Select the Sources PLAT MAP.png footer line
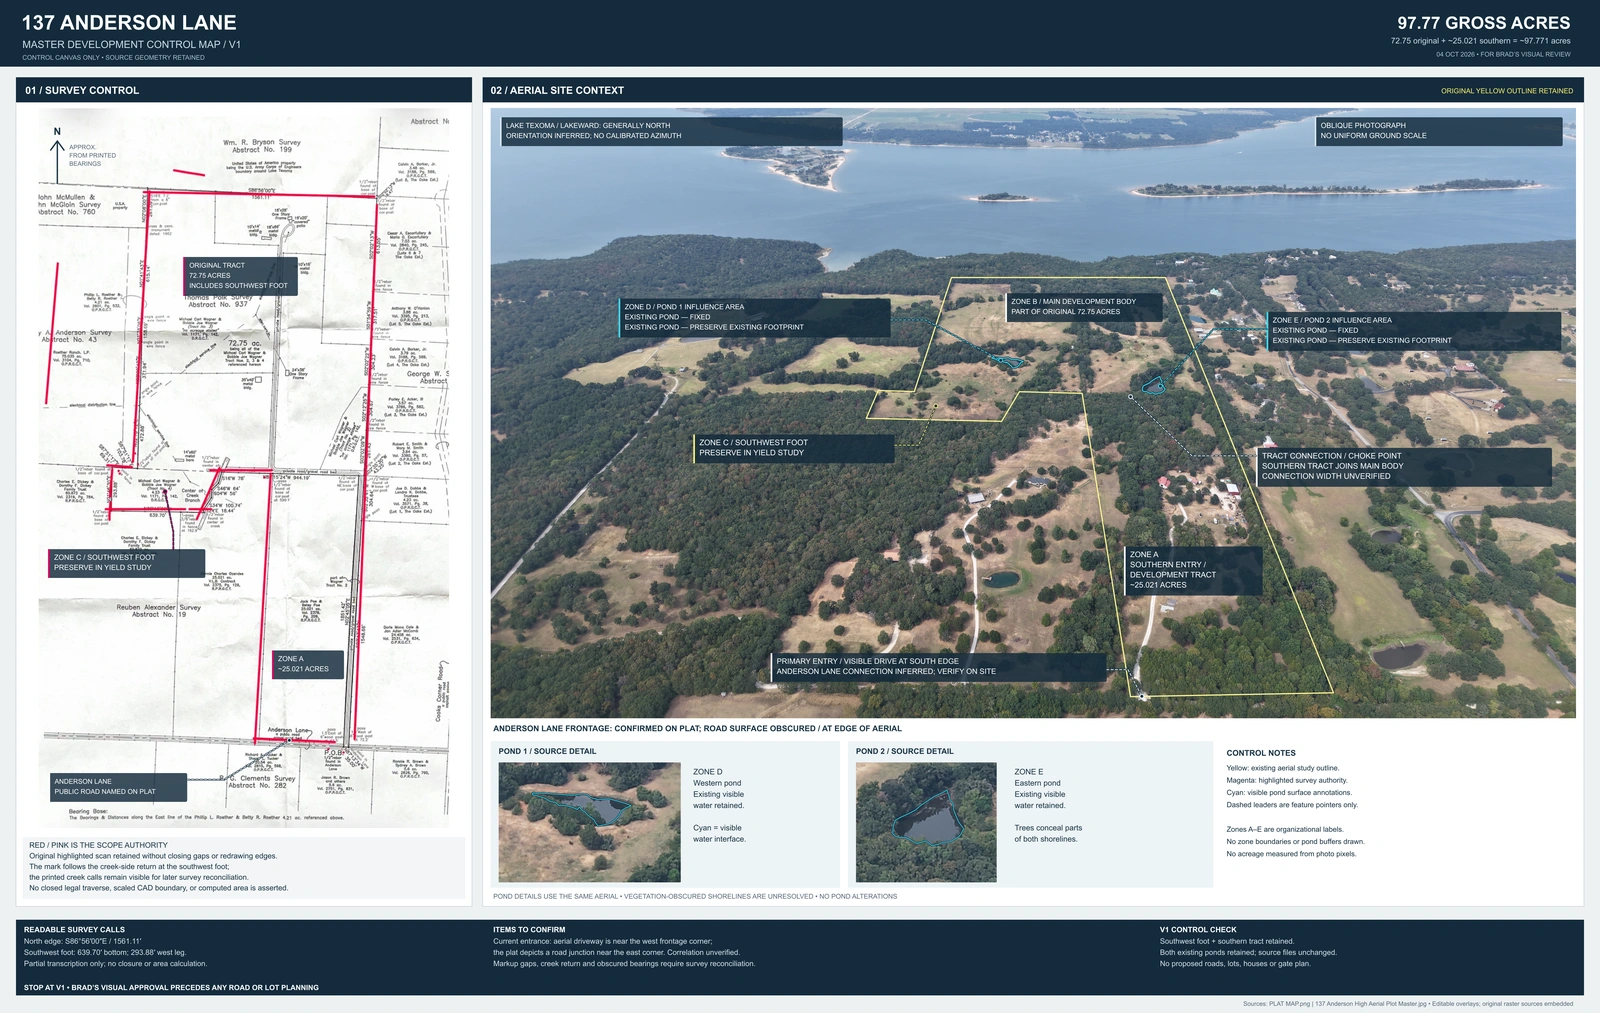This screenshot has width=1600, height=1013. click(1408, 1004)
